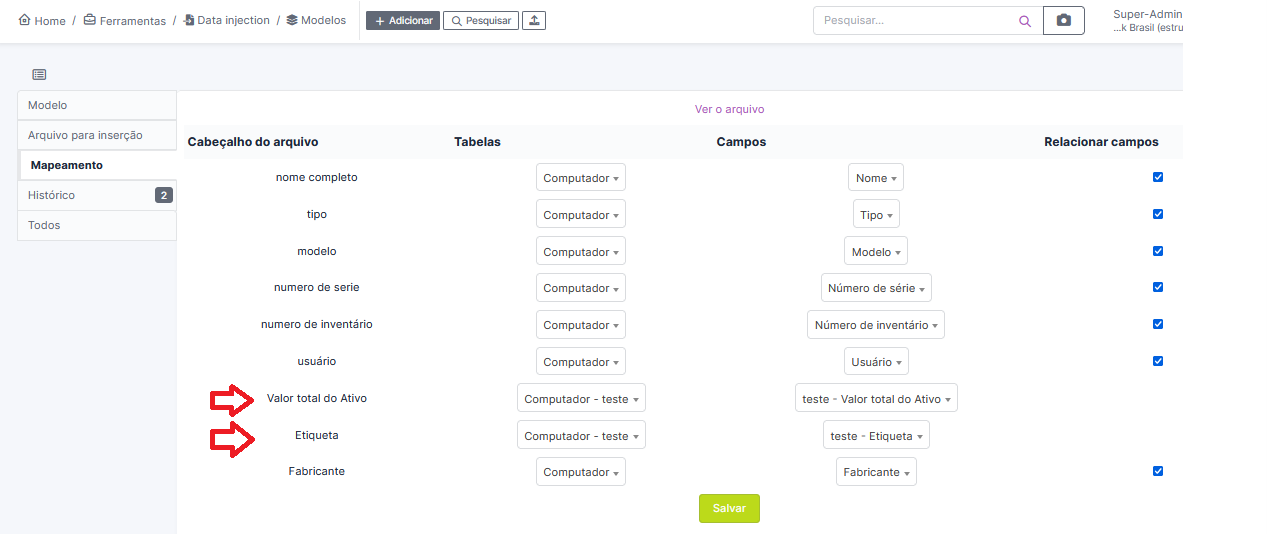The image size is (1267, 534).
Task: Open the table dropdown for Fabricante row
Action: pyautogui.click(x=581, y=472)
